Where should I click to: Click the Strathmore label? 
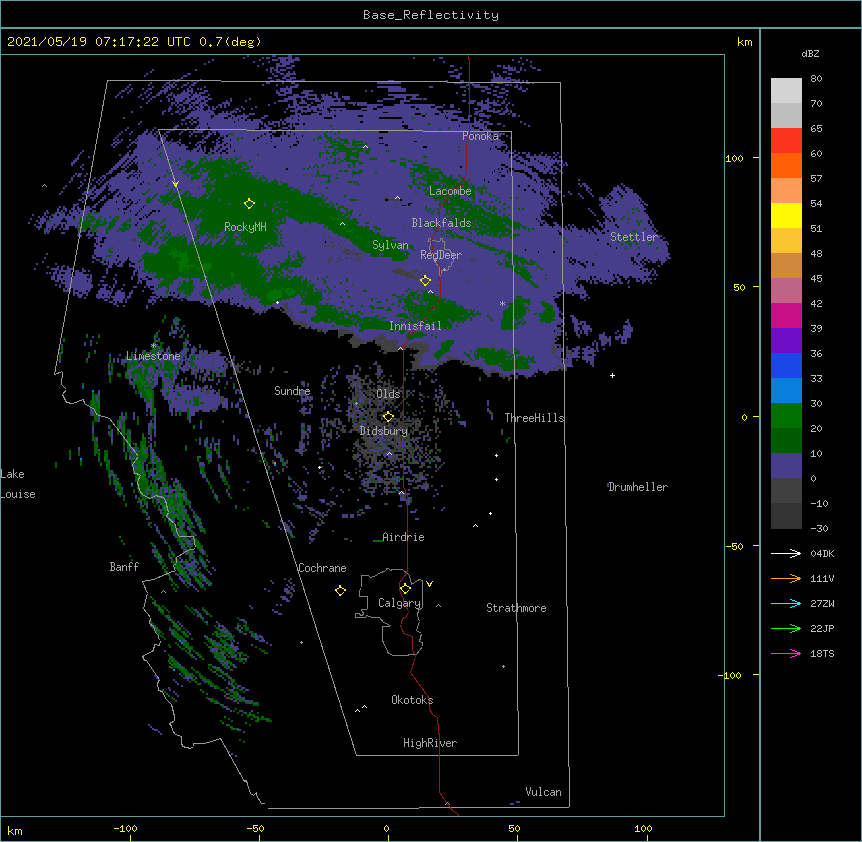pos(516,608)
